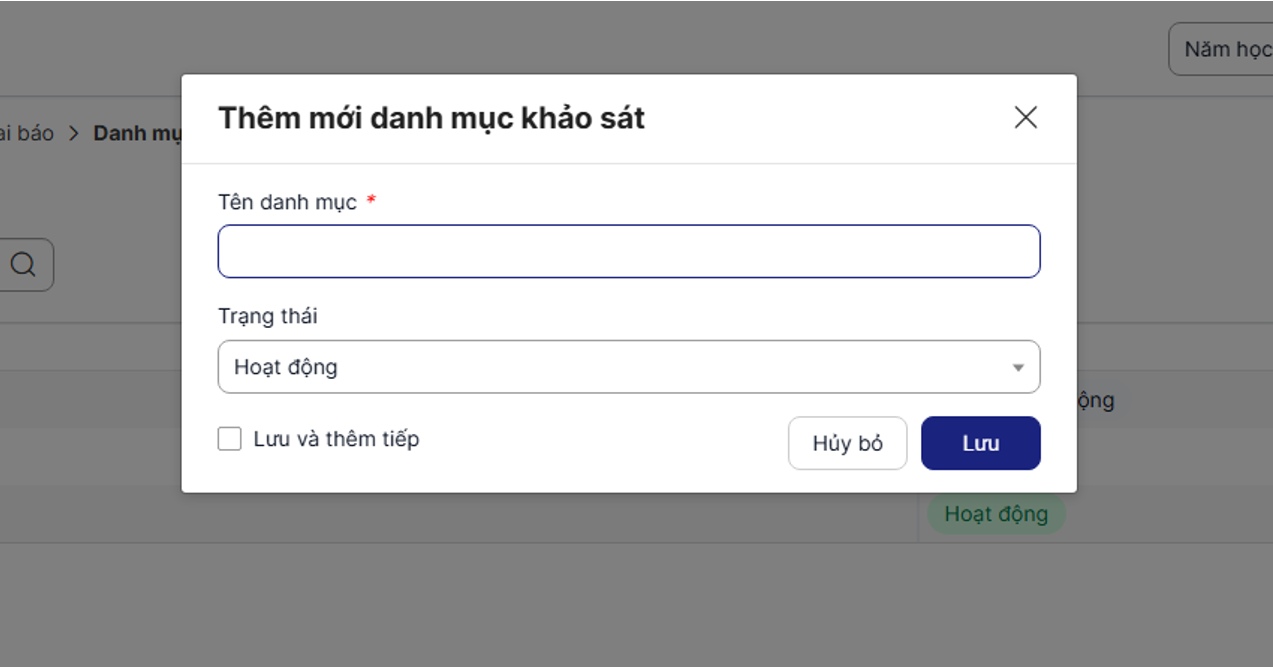Go to the "Danh mục" breadcrumb
Viewport: 1273px width, 667px height.
pyautogui.click(x=137, y=133)
